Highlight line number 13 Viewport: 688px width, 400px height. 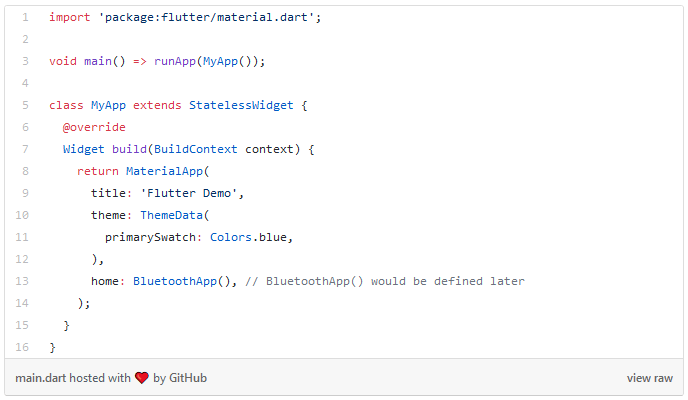click(22, 281)
